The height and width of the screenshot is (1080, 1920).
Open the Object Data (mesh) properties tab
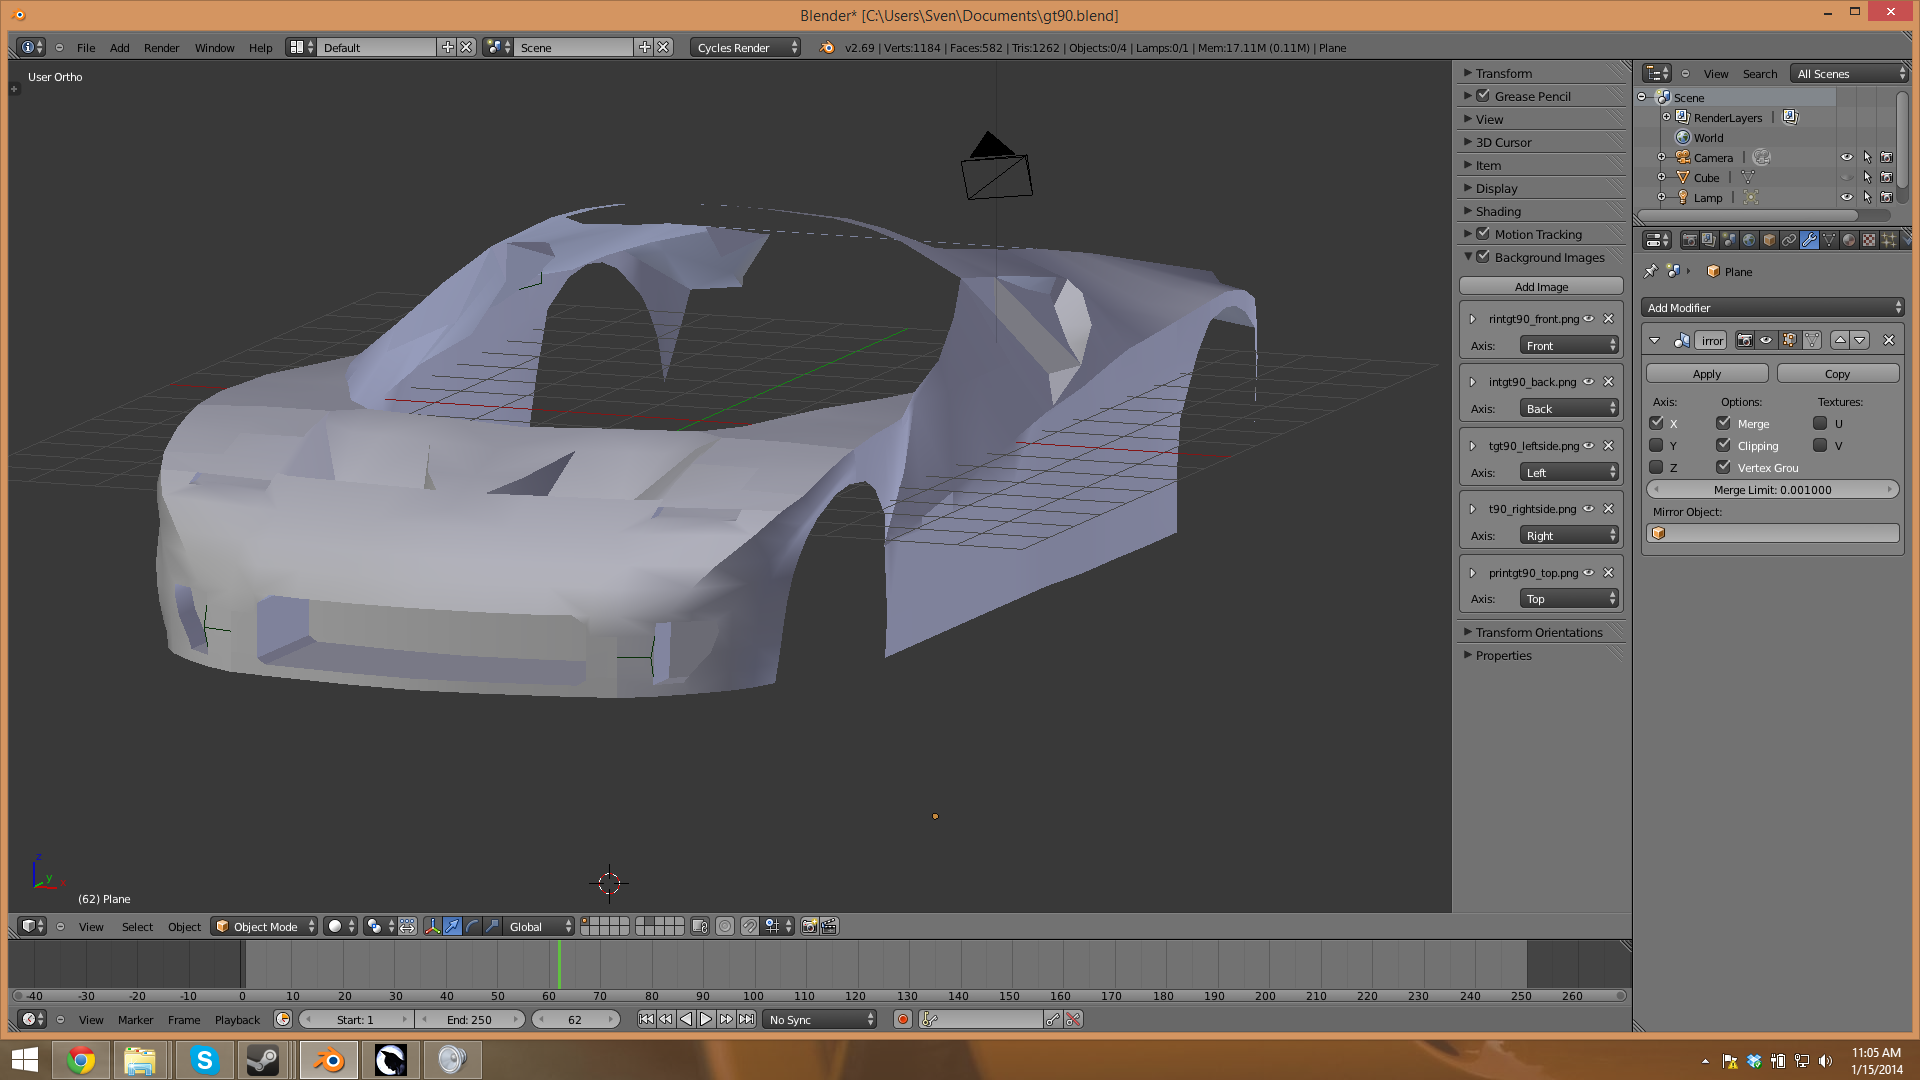pyautogui.click(x=1828, y=240)
